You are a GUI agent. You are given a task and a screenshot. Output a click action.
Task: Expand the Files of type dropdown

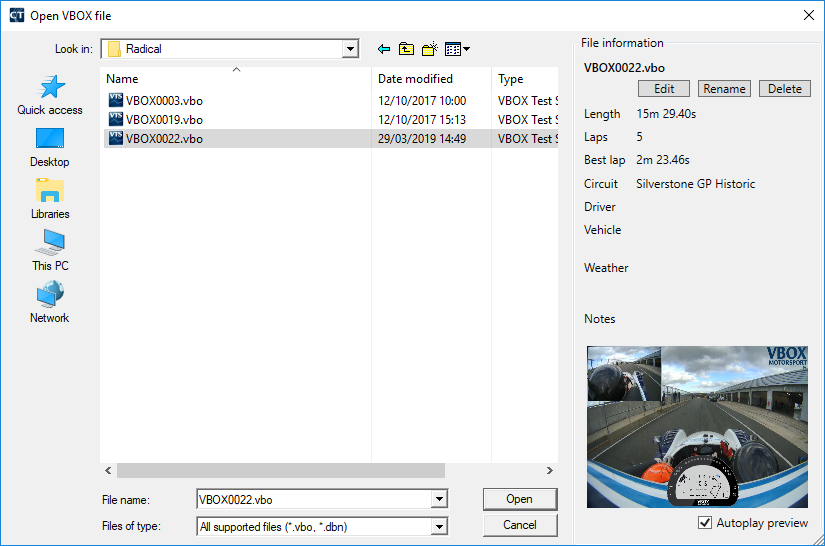pyautogui.click(x=439, y=527)
